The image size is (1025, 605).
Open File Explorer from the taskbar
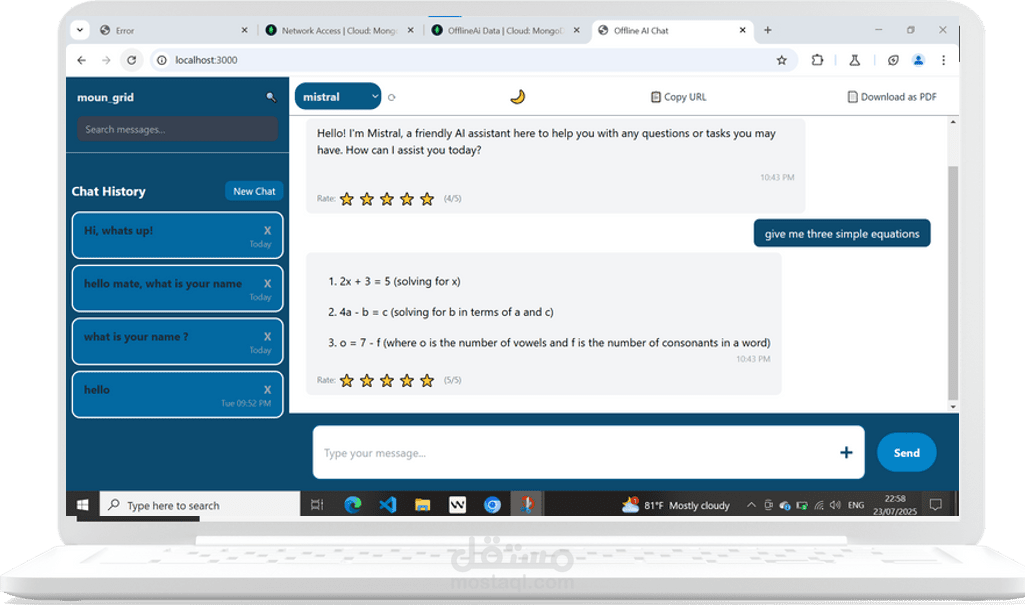(x=422, y=505)
